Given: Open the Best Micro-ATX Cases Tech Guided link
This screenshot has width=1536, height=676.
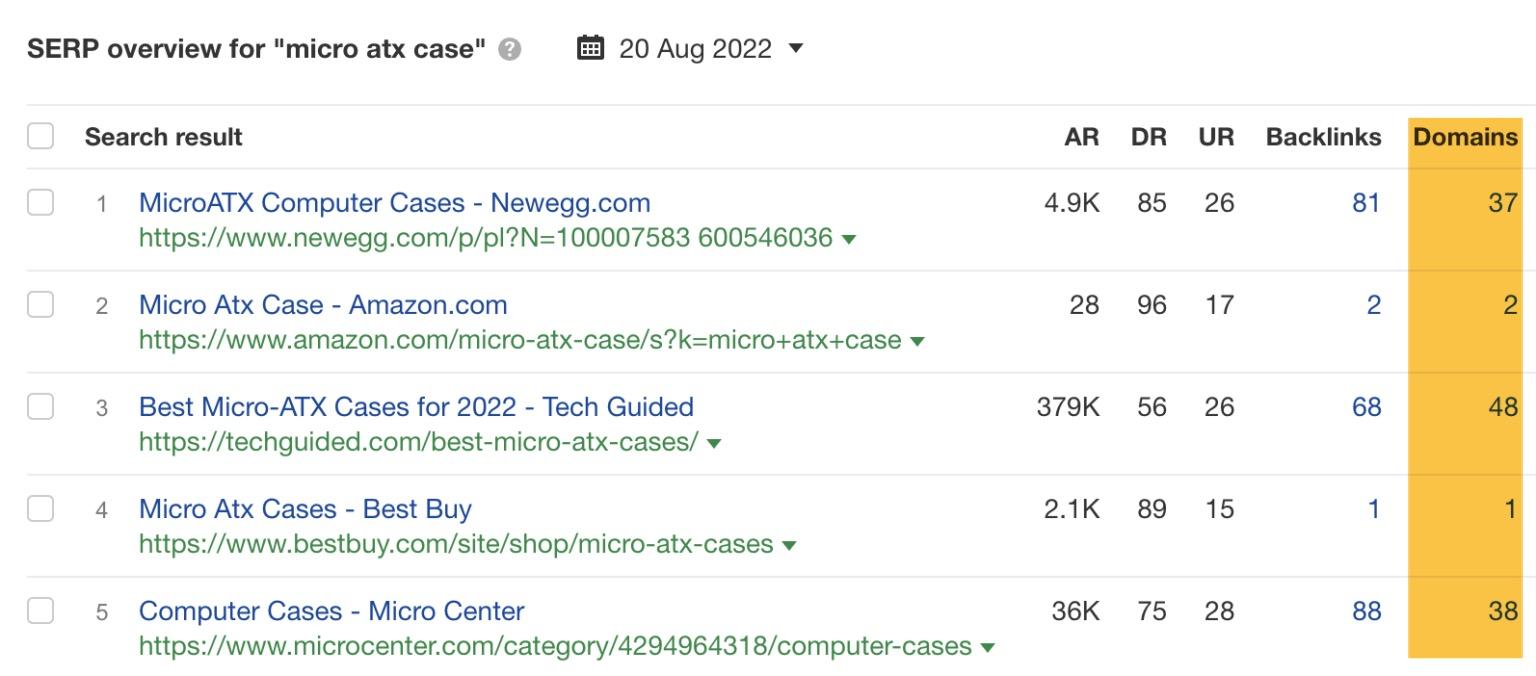Looking at the screenshot, I should click(418, 406).
